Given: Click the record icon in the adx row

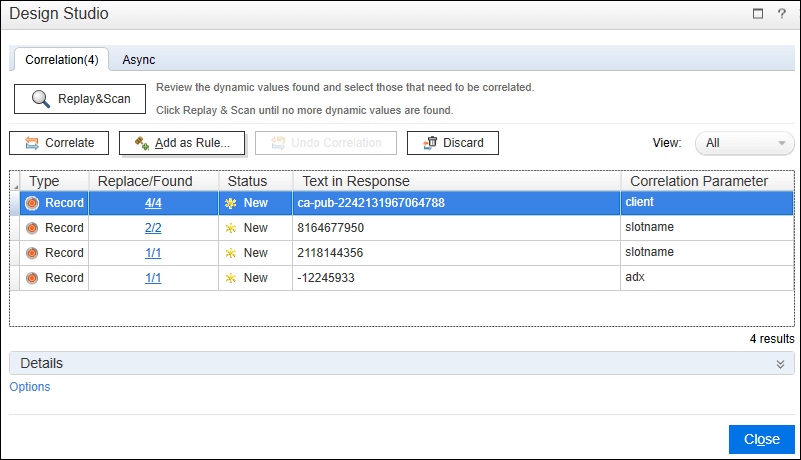Looking at the screenshot, I should coord(32,277).
